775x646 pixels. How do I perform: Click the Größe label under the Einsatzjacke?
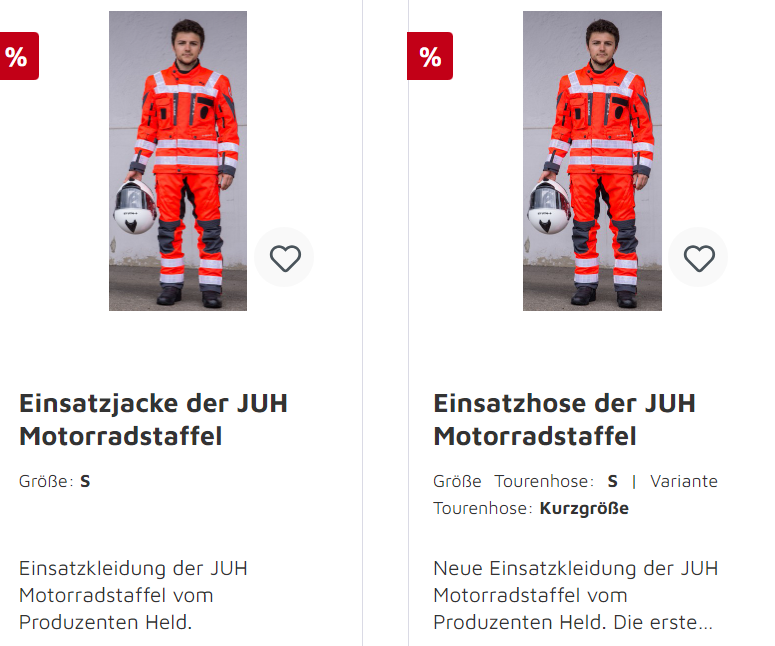tap(46, 481)
